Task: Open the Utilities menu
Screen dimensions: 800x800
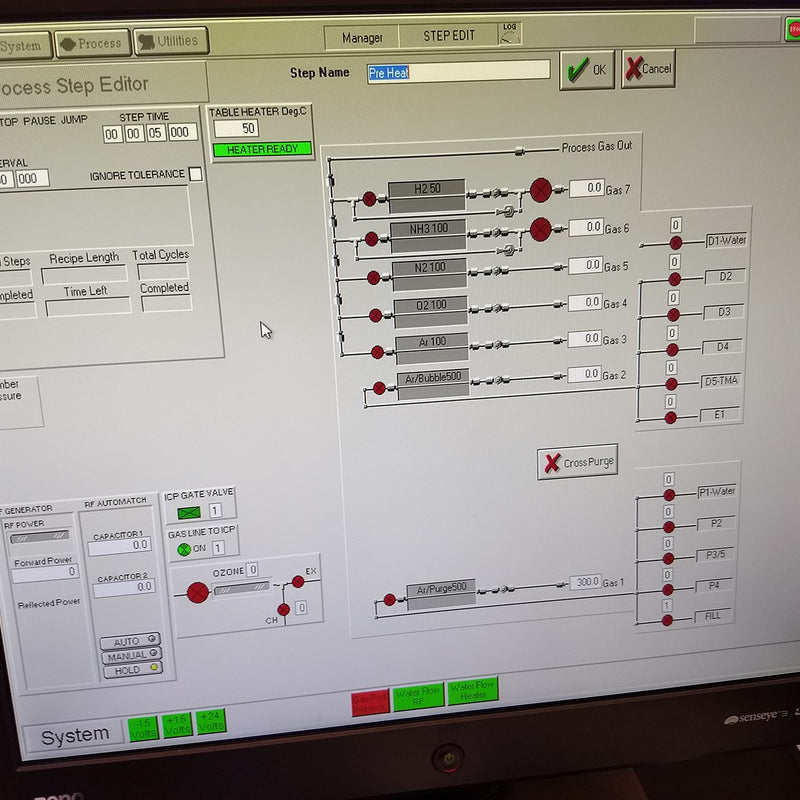Action: [x=171, y=41]
